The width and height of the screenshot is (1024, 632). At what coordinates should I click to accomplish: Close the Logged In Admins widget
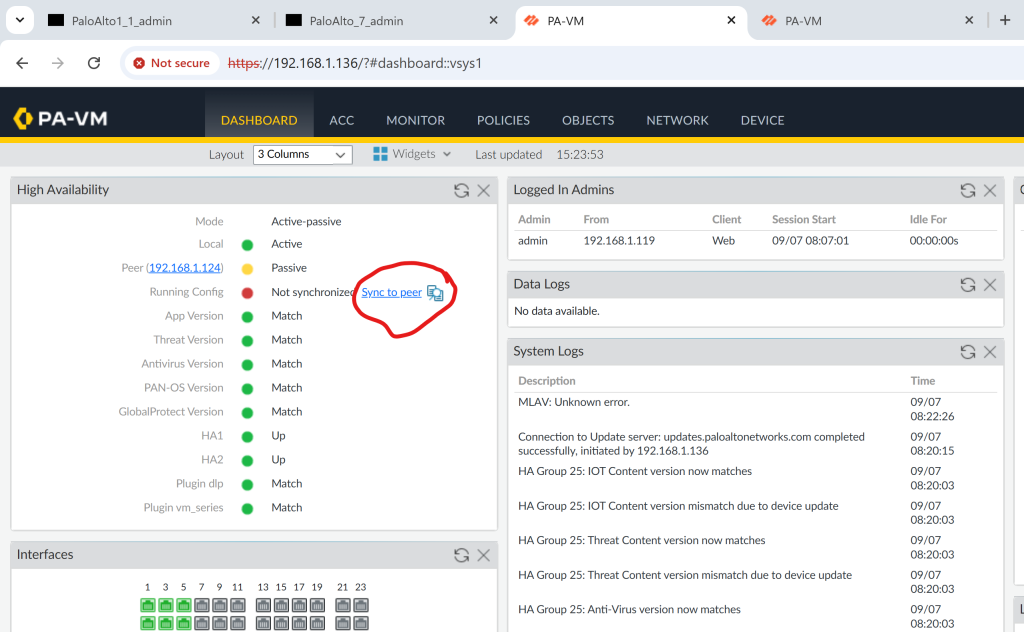point(990,190)
